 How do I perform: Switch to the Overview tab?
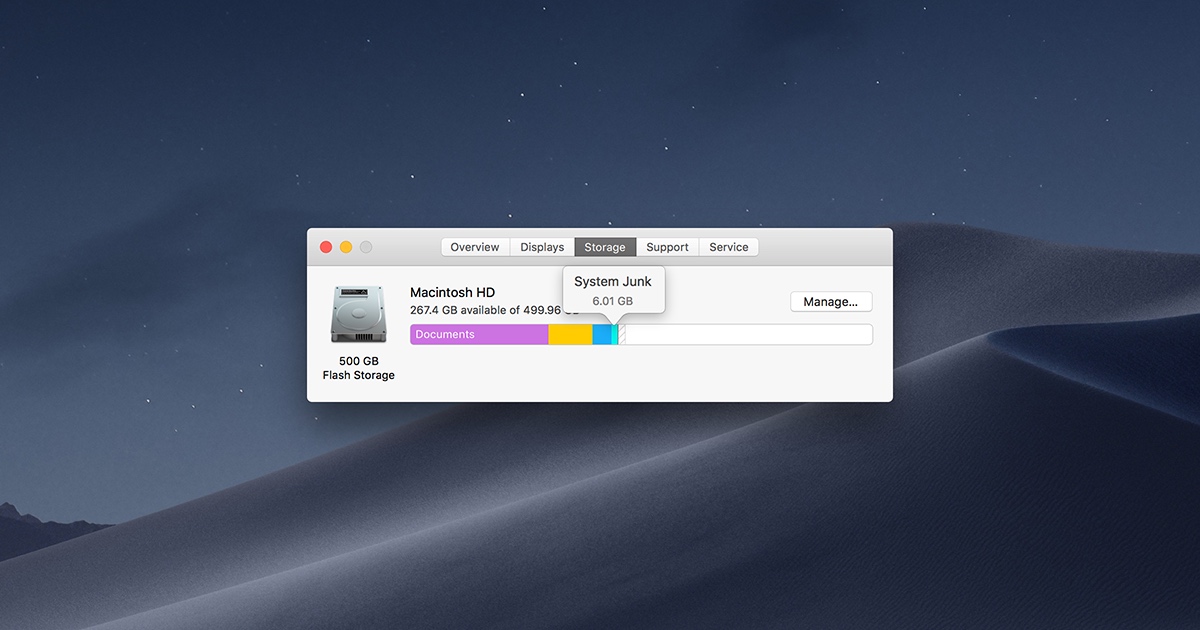click(474, 246)
